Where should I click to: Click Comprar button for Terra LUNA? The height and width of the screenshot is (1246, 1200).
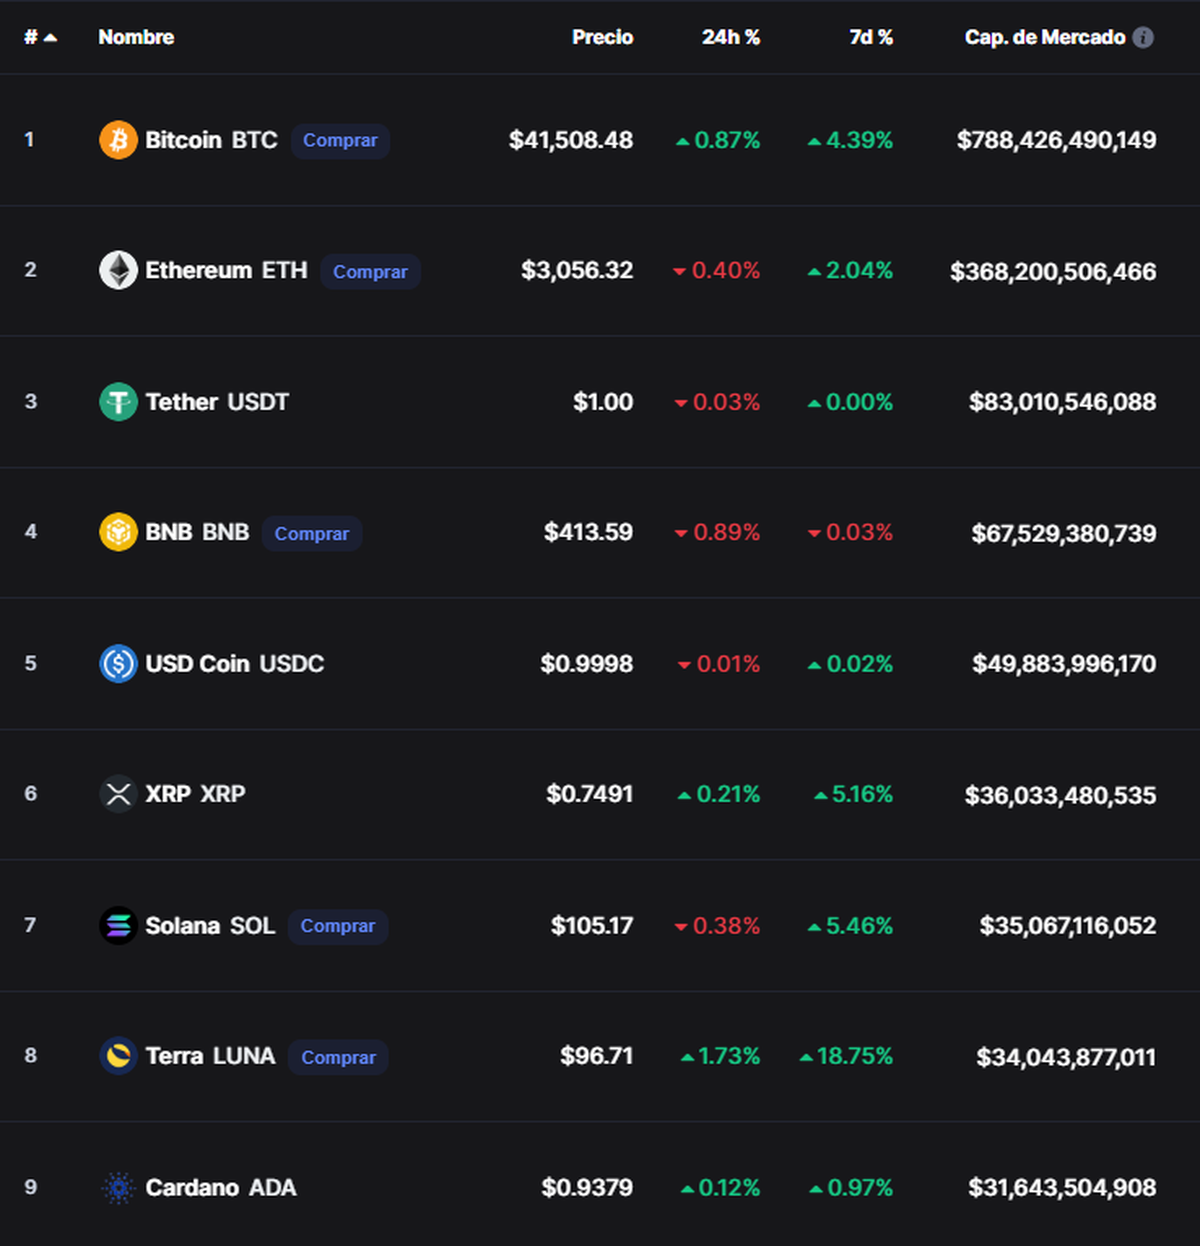337,1057
